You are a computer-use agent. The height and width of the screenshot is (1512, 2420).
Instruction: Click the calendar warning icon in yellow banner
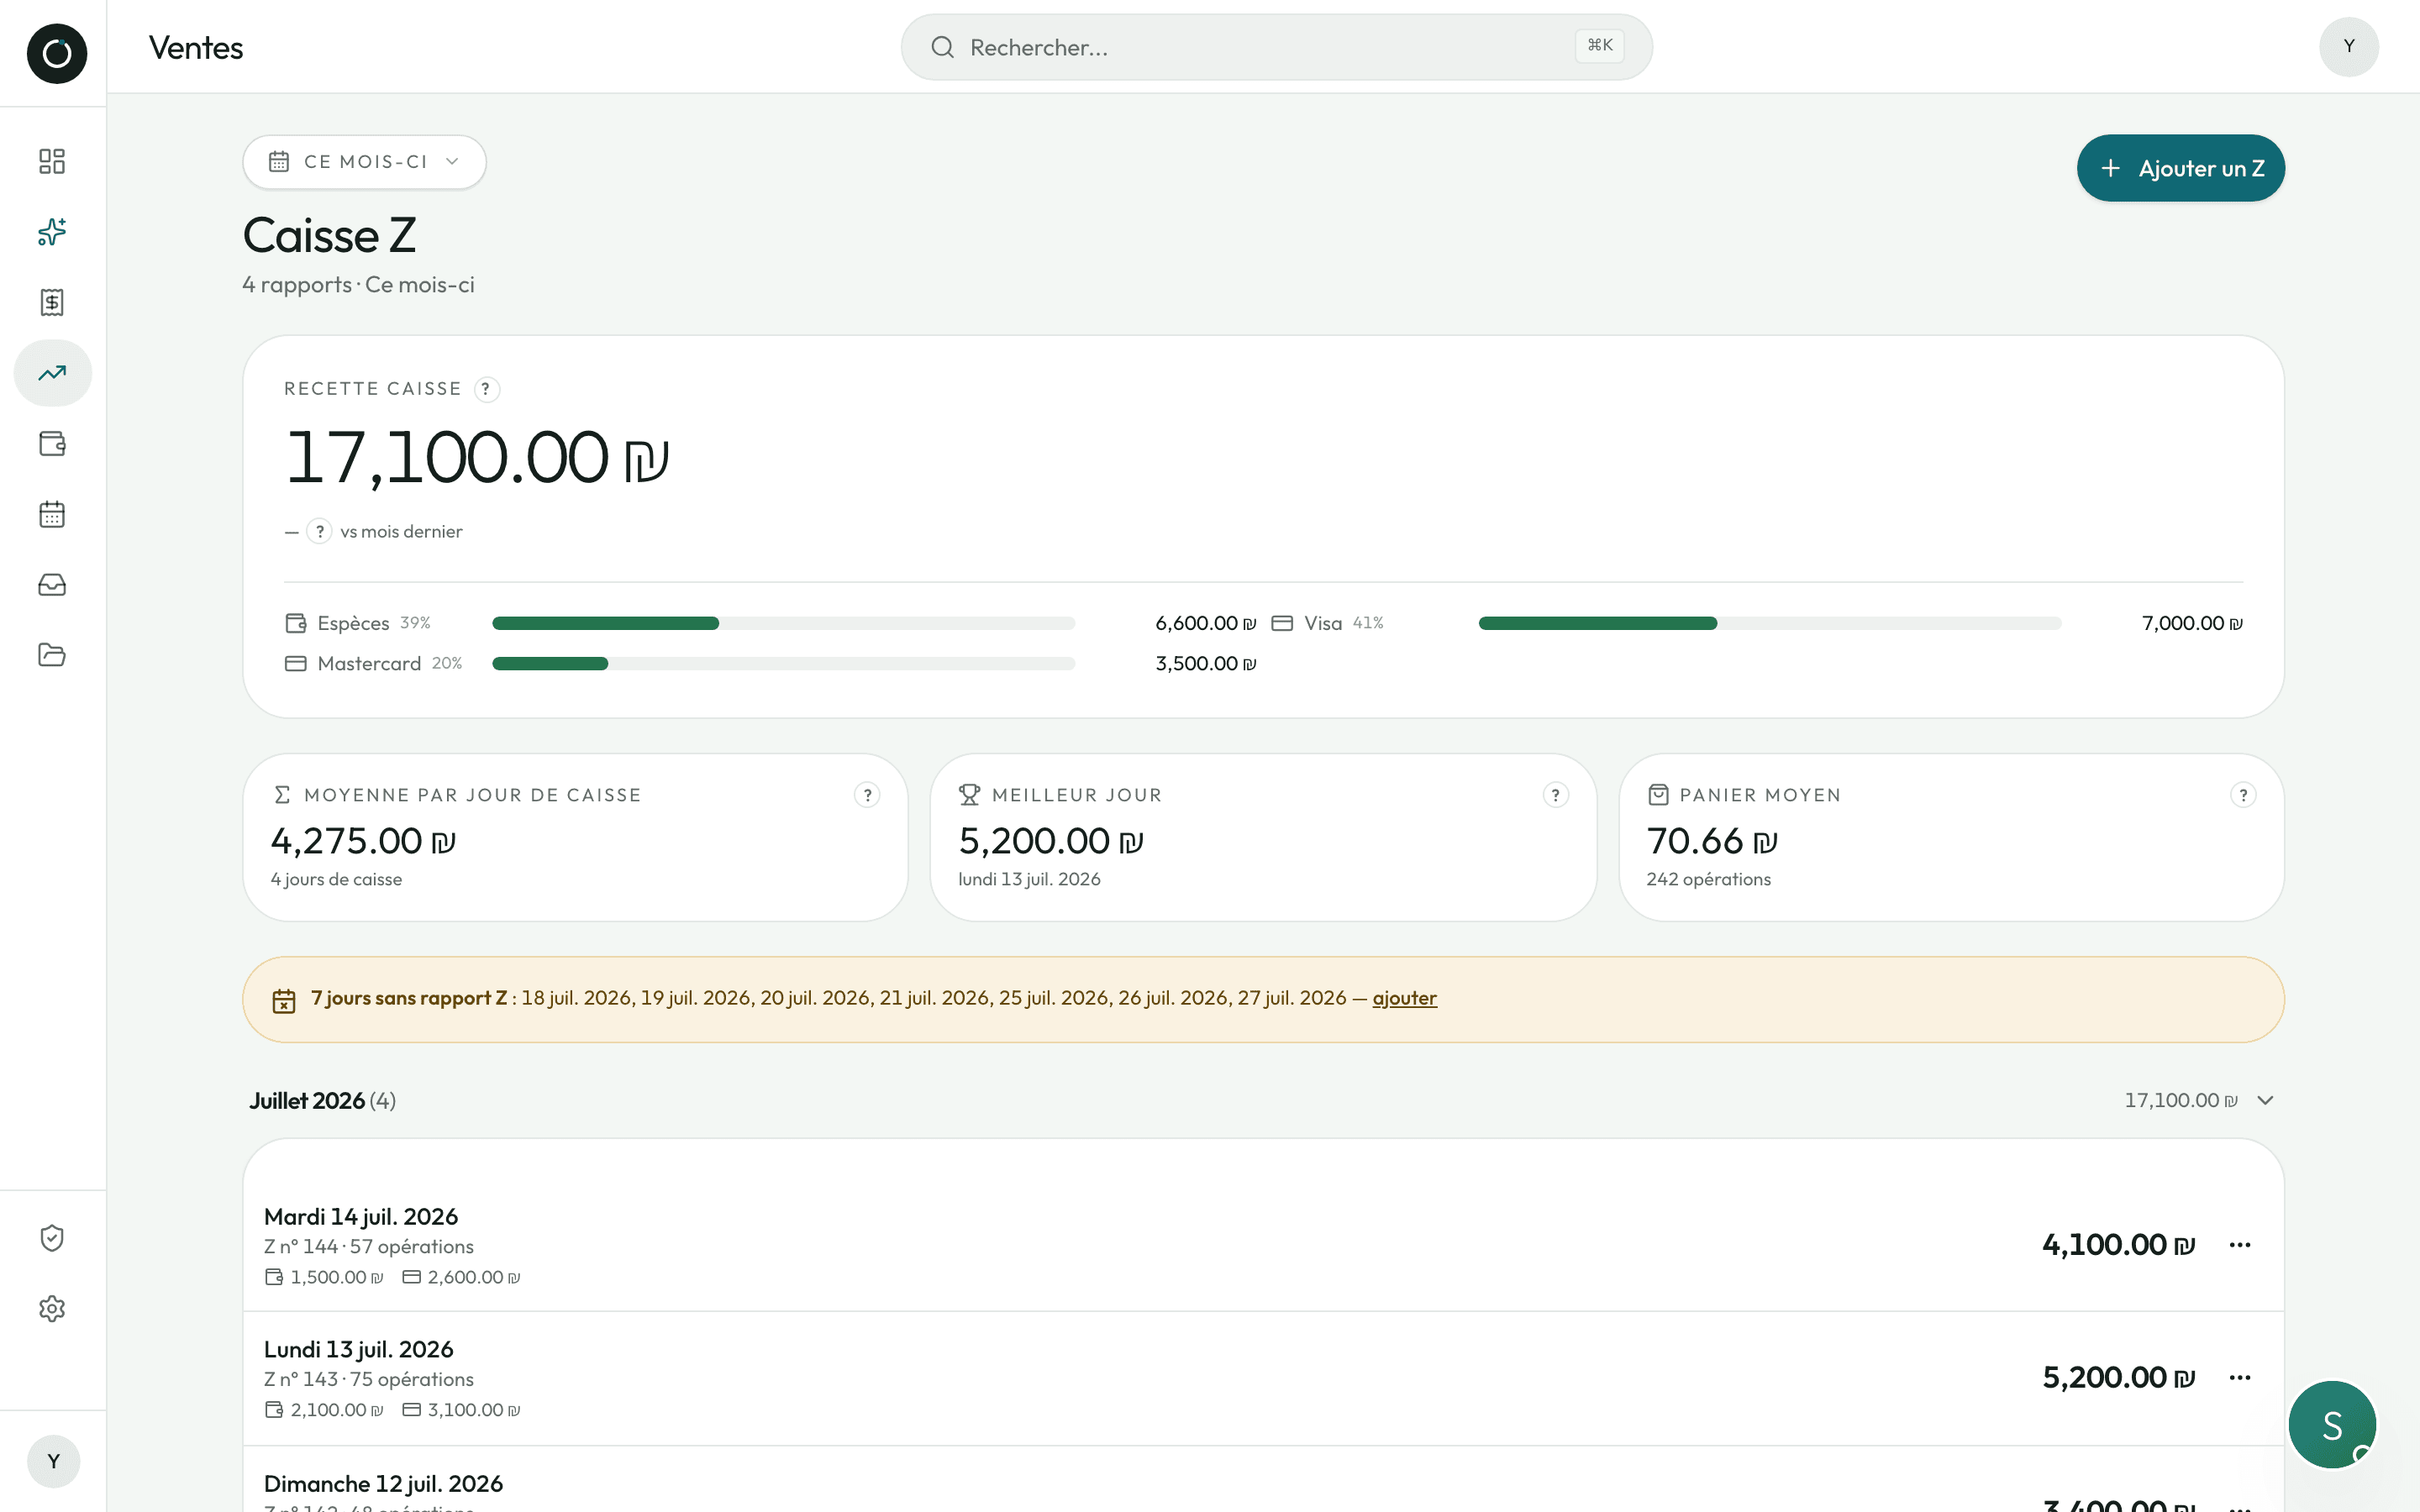pyautogui.click(x=284, y=1000)
